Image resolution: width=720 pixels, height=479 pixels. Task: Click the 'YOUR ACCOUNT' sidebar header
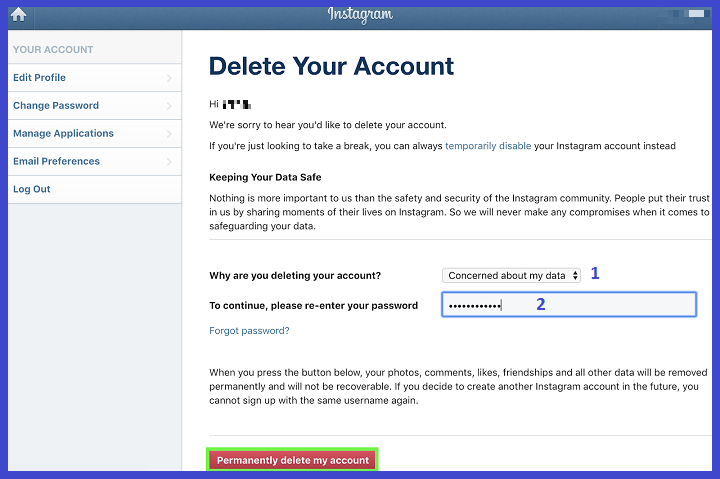coord(53,49)
